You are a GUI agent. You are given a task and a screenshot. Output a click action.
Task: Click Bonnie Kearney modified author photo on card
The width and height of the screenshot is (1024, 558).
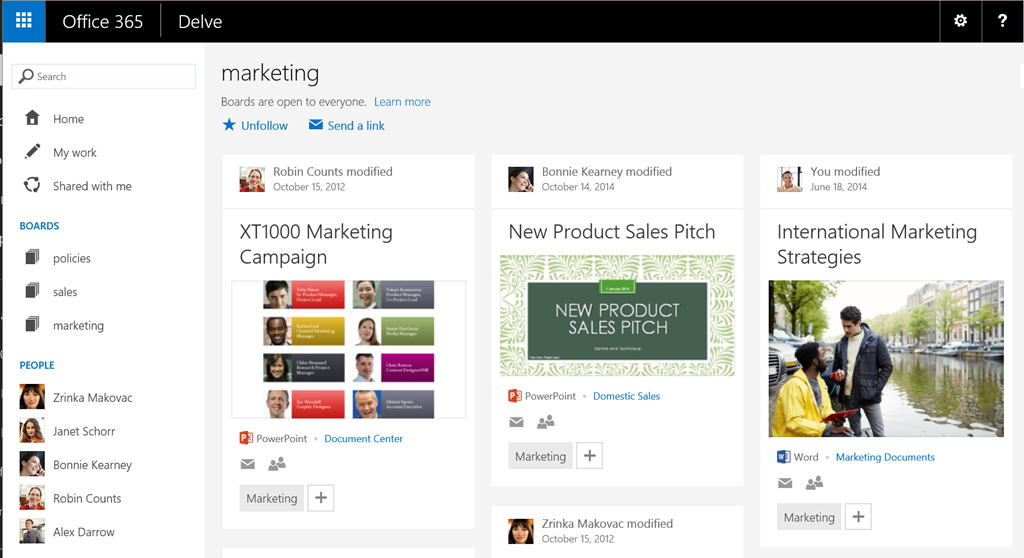pos(520,179)
